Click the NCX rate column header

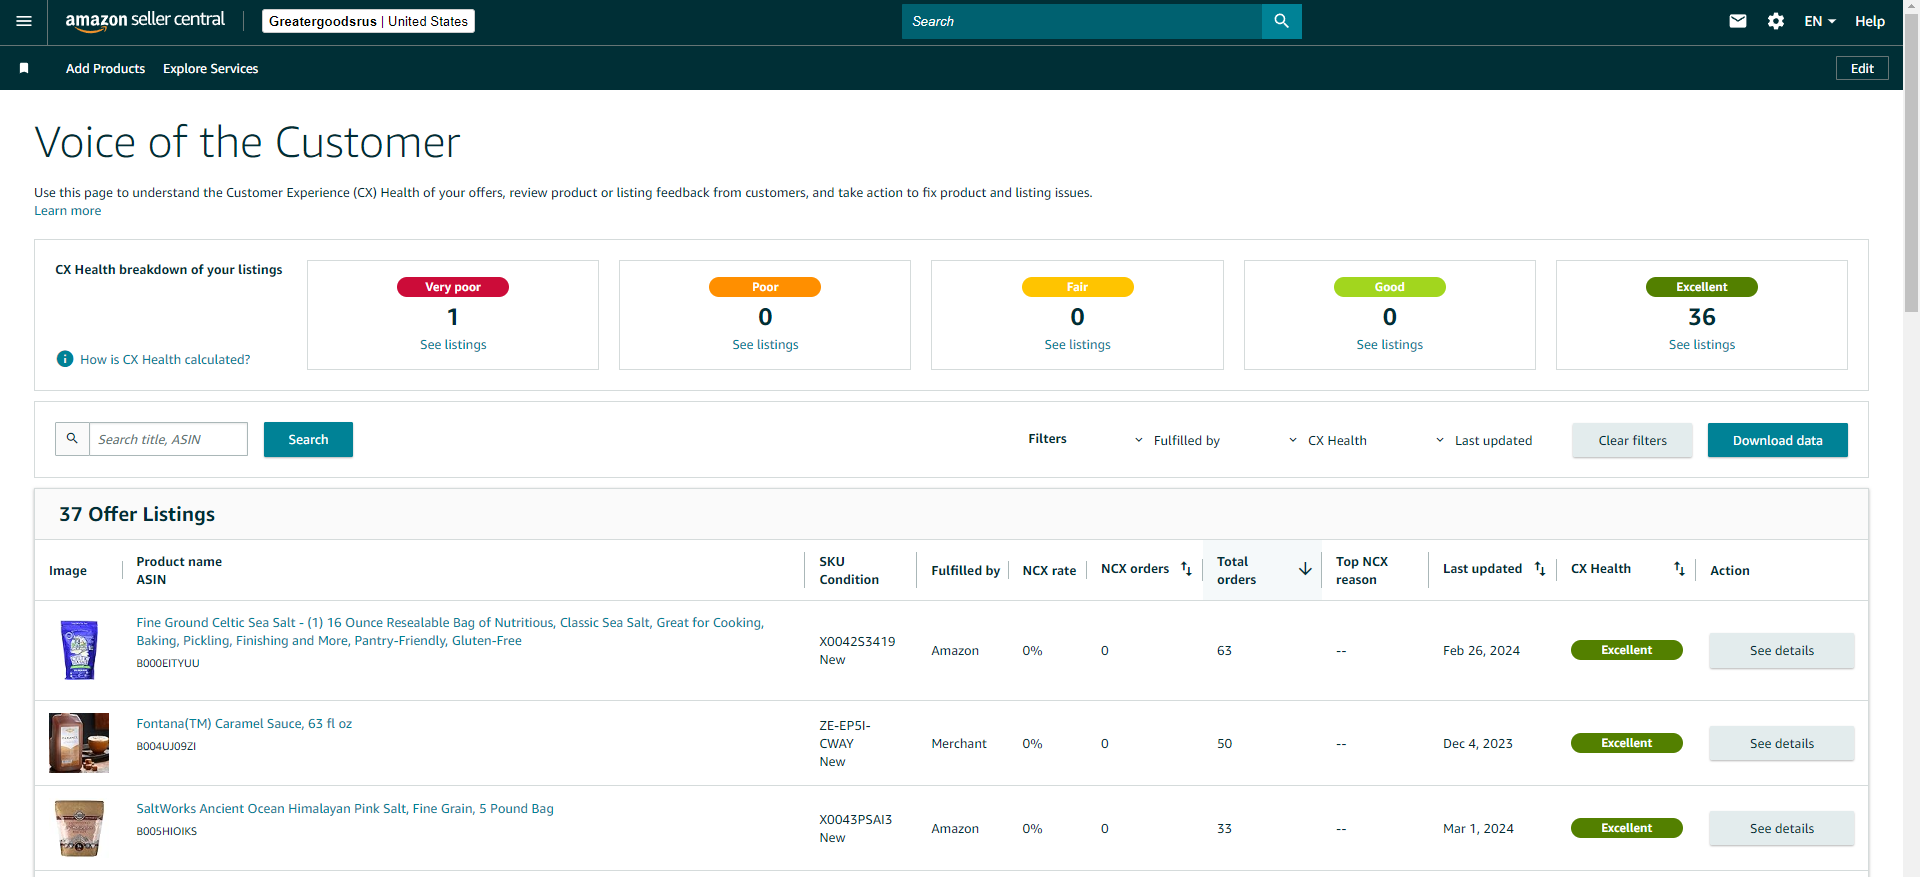click(1049, 570)
